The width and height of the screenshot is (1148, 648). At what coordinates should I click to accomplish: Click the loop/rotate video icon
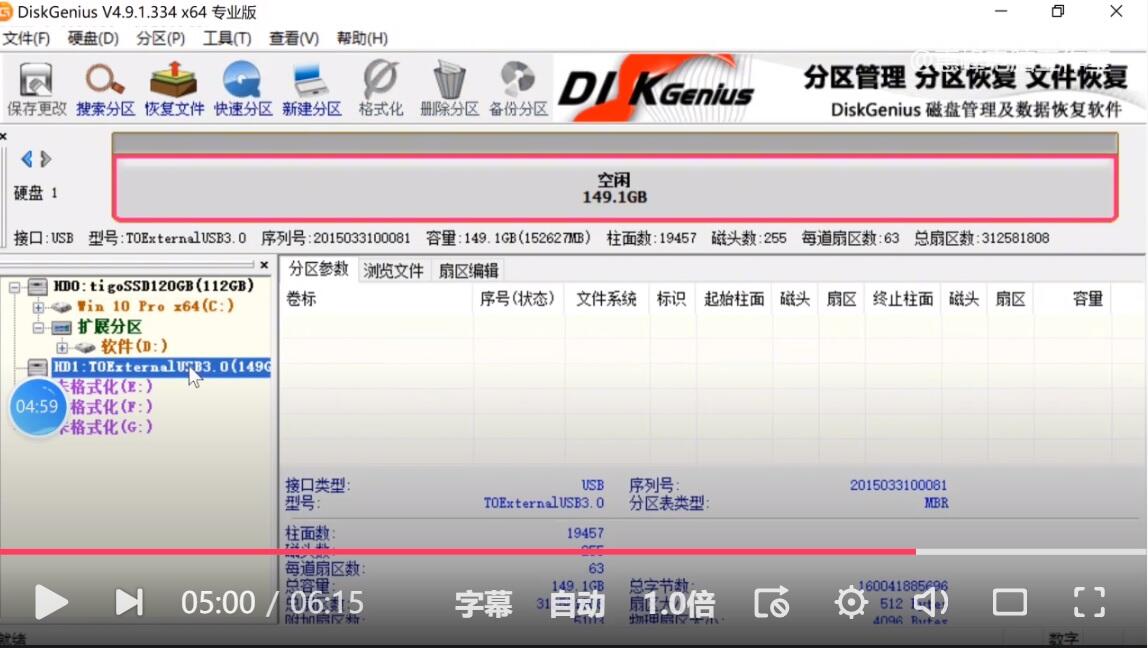[772, 603]
